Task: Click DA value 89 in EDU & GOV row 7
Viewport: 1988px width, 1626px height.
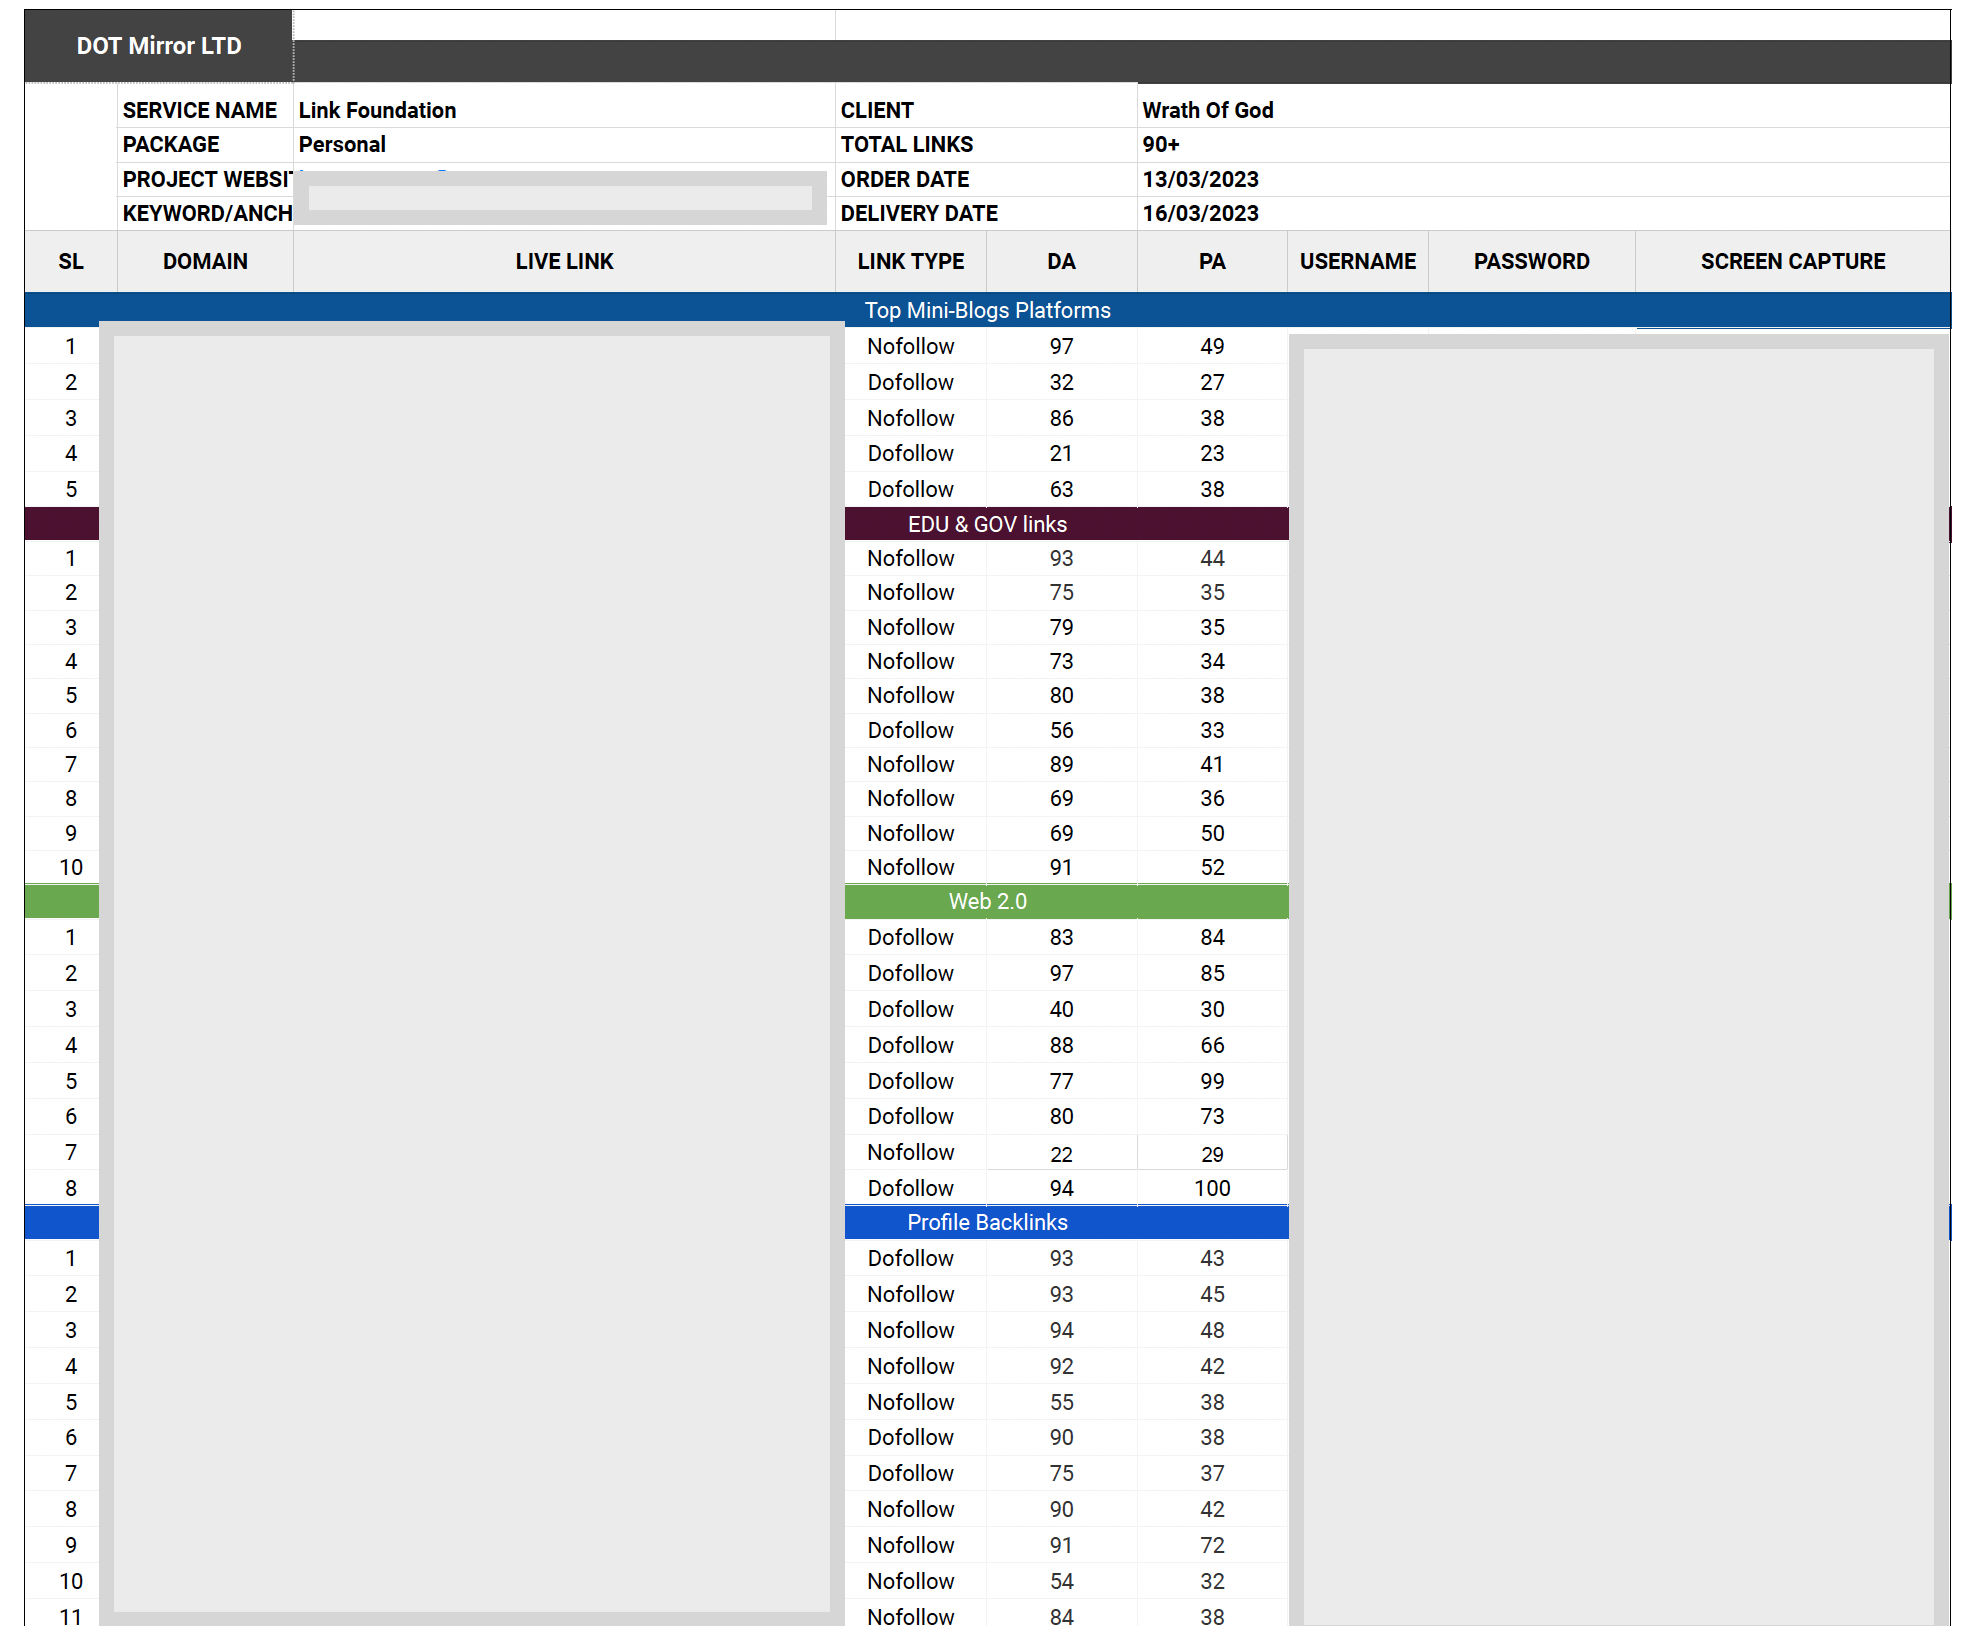Action: [1061, 764]
